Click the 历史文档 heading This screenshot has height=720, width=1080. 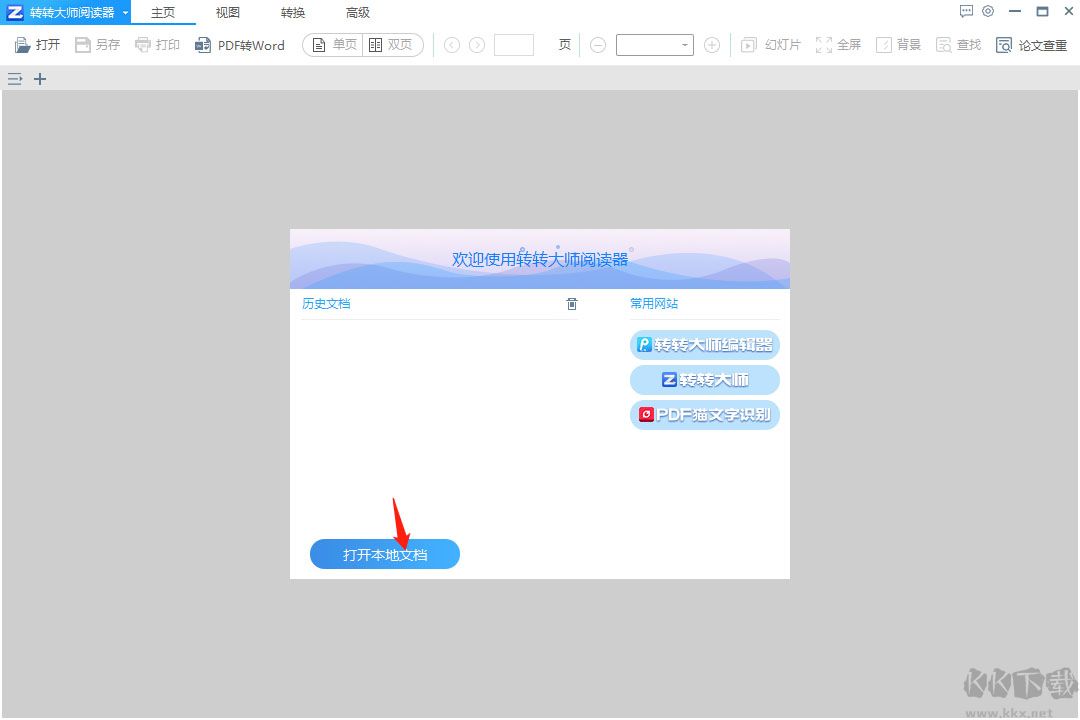[326, 304]
